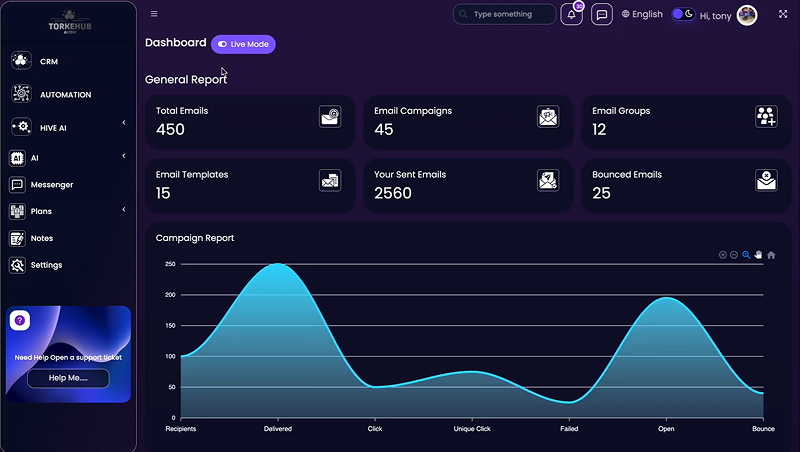
Task: Click the help question mark icon
Action: point(20,321)
